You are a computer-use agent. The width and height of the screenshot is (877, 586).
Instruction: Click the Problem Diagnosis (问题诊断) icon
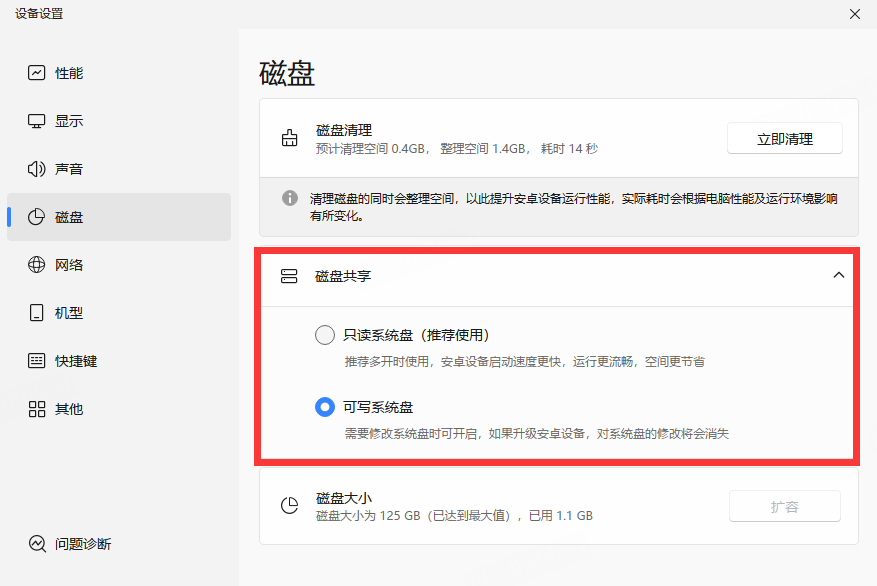[37, 544]
